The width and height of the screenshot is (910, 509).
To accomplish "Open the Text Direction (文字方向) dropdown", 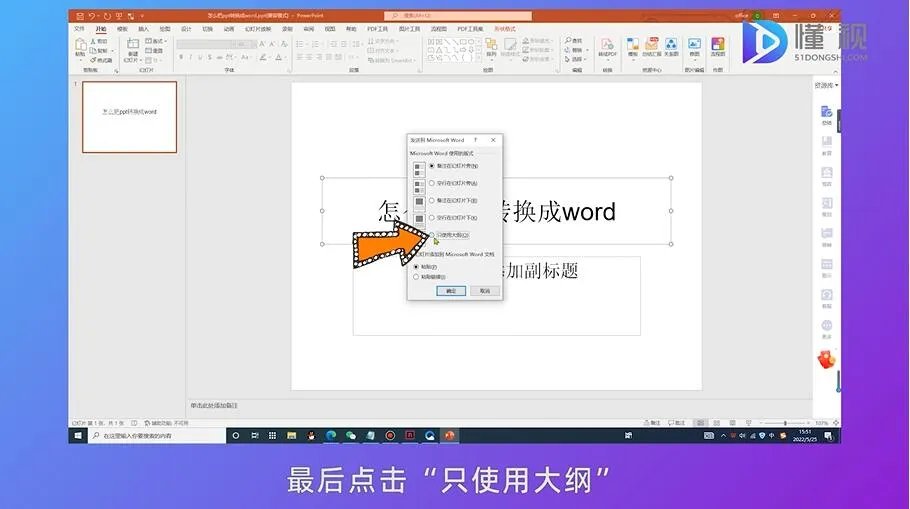I will click(381, 41).
